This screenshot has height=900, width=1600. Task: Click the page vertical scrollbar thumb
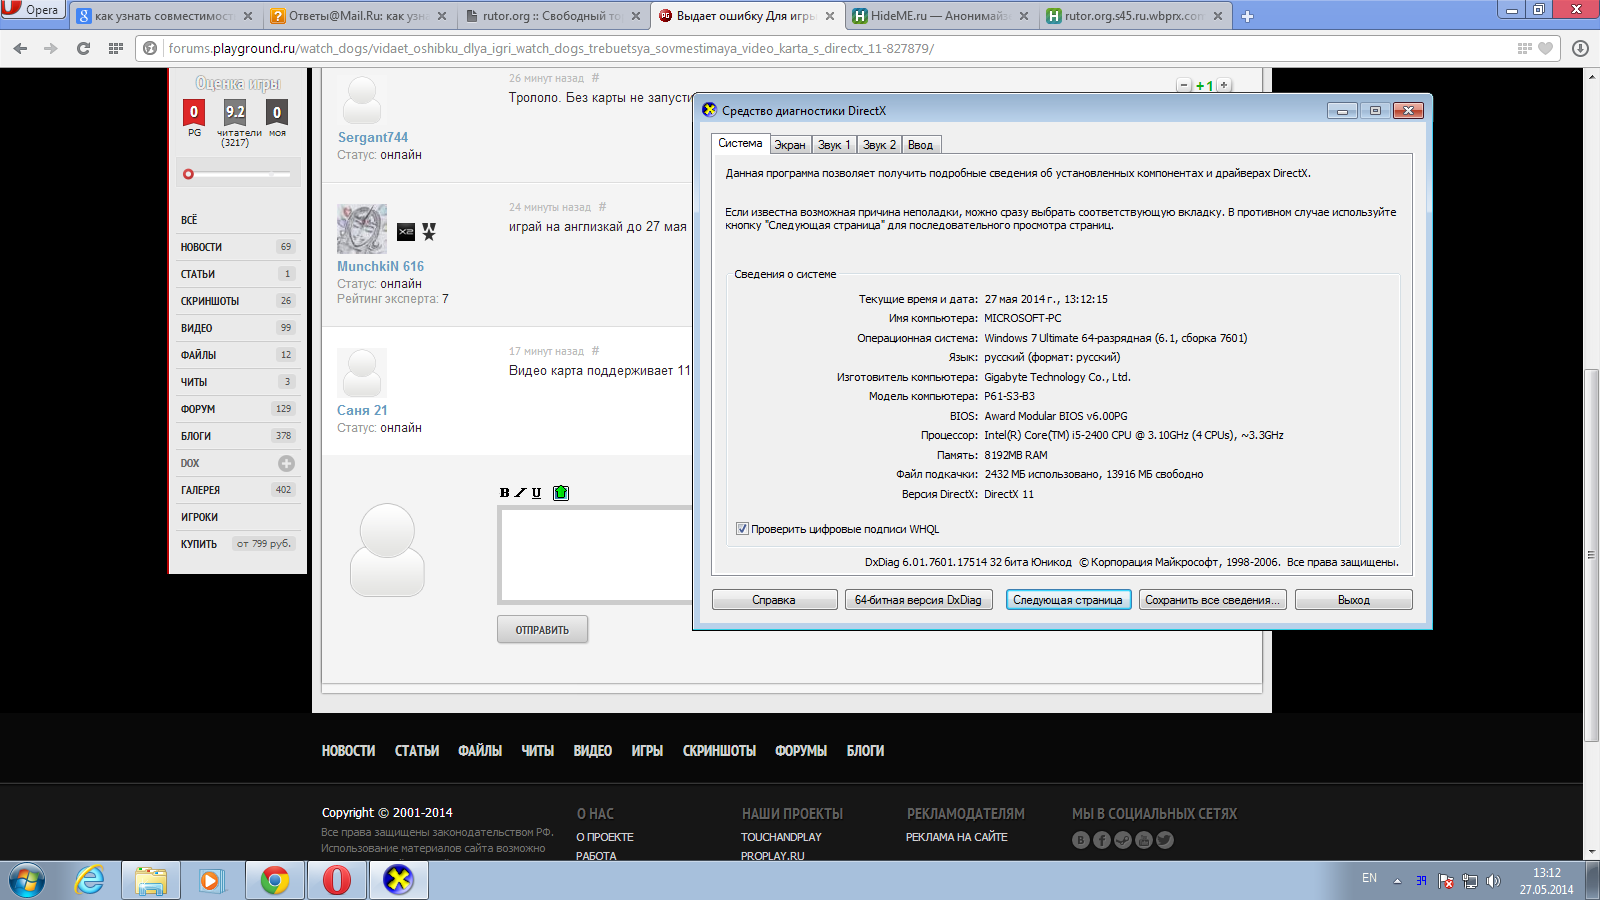click(1591, 555)
